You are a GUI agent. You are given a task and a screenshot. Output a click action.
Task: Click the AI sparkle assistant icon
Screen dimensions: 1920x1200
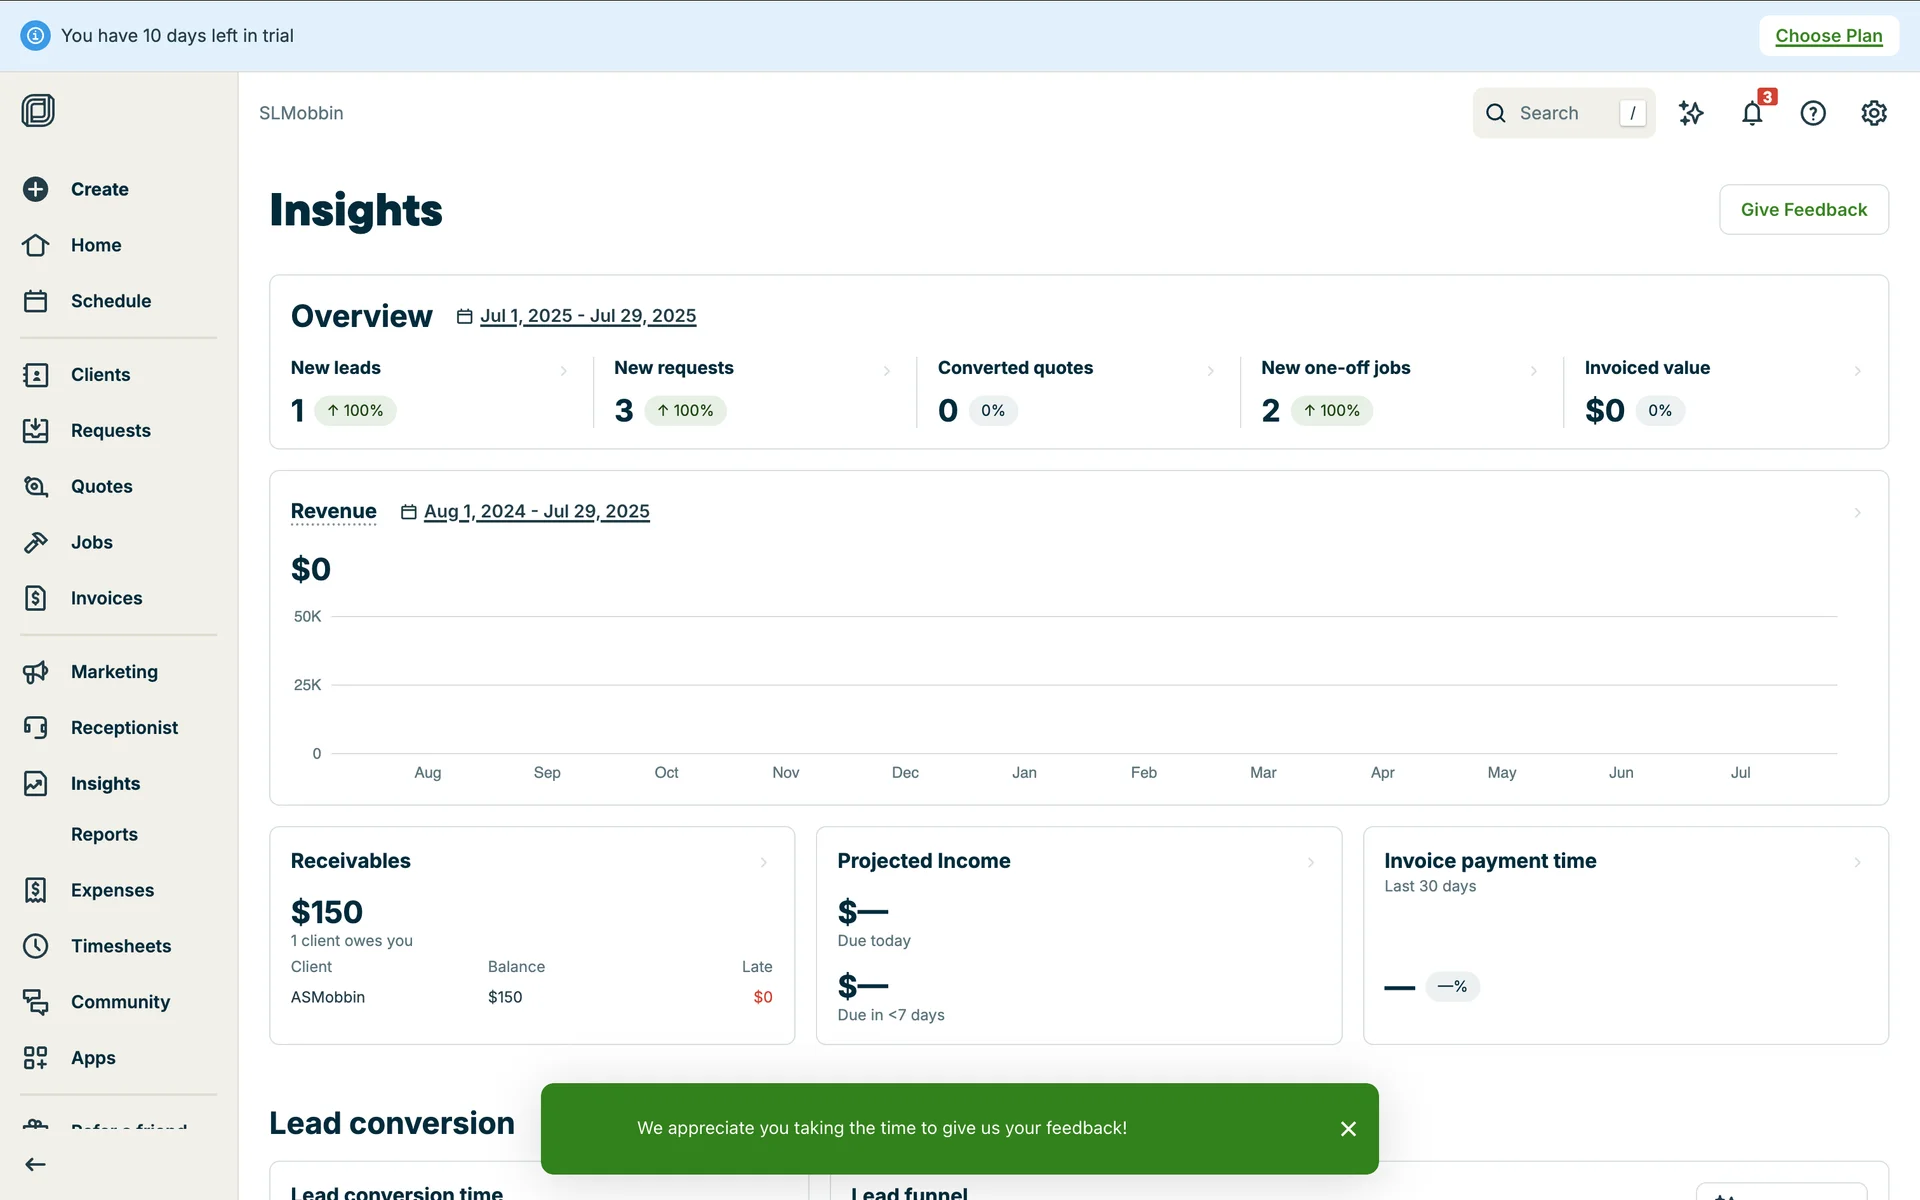click(1691, 113)
